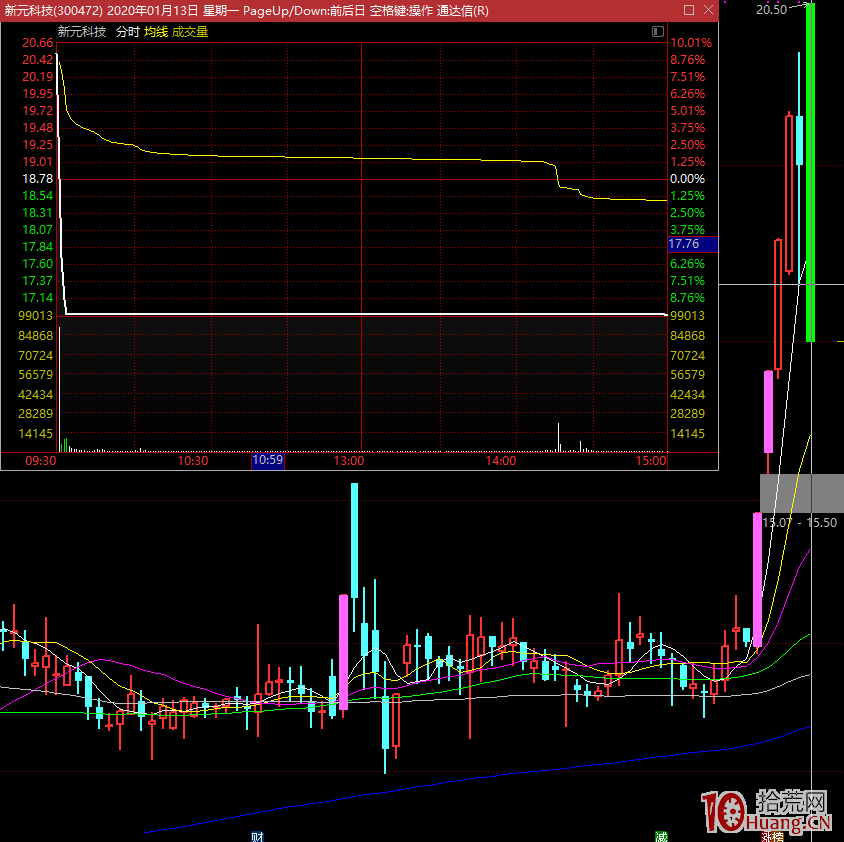This screenshot has width=844, height=842.
Task: Click the 15.07 - 15.50 gap label
Action: [799, 522]
